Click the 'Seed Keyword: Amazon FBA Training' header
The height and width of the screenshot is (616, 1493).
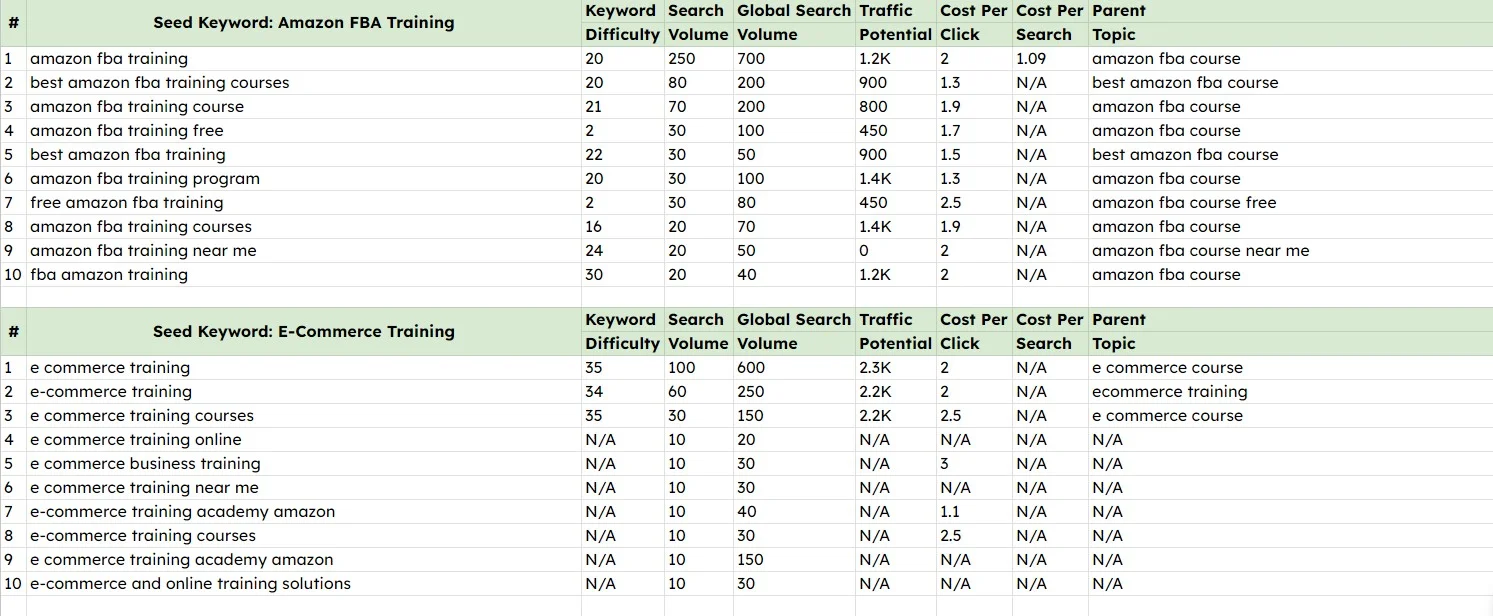coord(304,23)
